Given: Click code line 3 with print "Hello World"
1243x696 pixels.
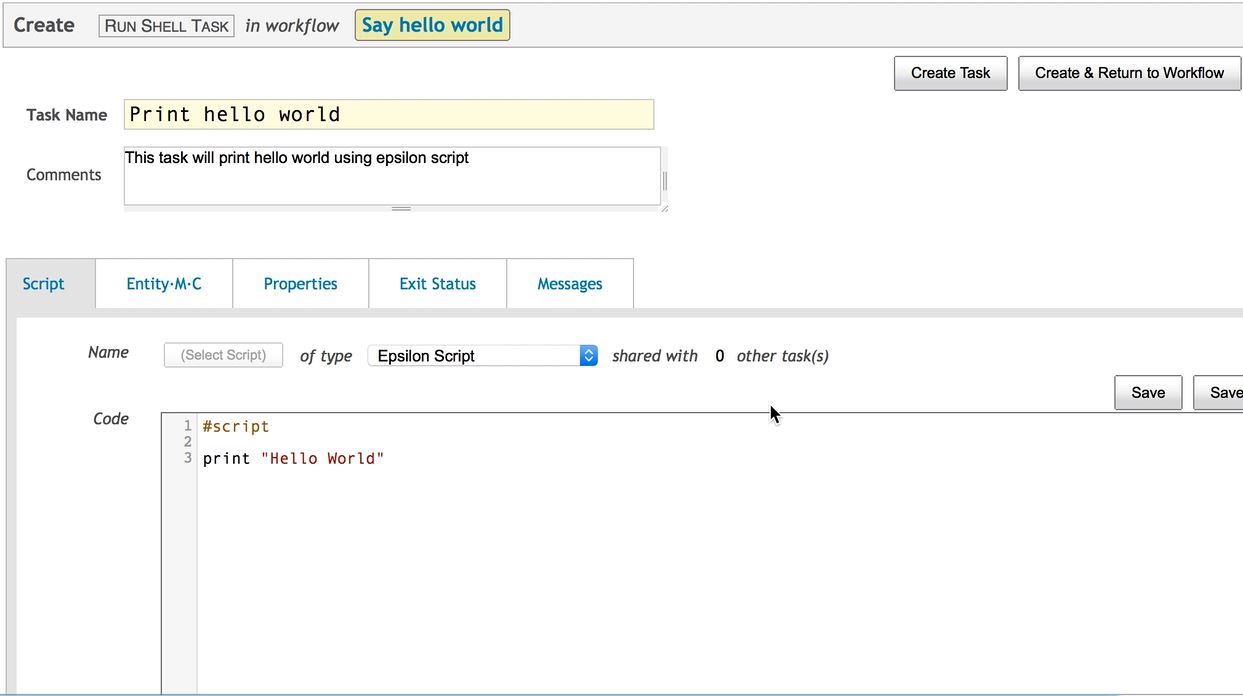Looking at the screenshot, I should [x=294, y=458].
